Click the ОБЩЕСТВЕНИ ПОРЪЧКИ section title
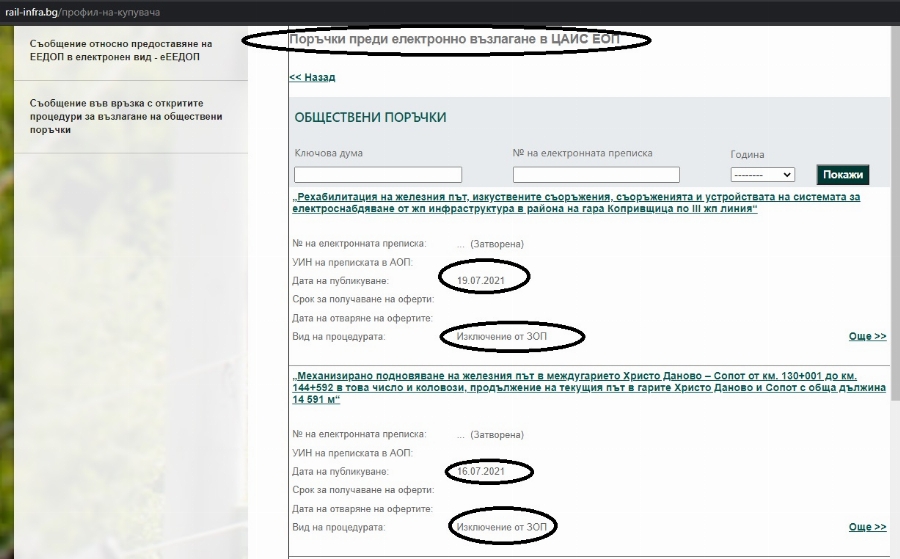900x559 pixels. [x=370, y=117]
